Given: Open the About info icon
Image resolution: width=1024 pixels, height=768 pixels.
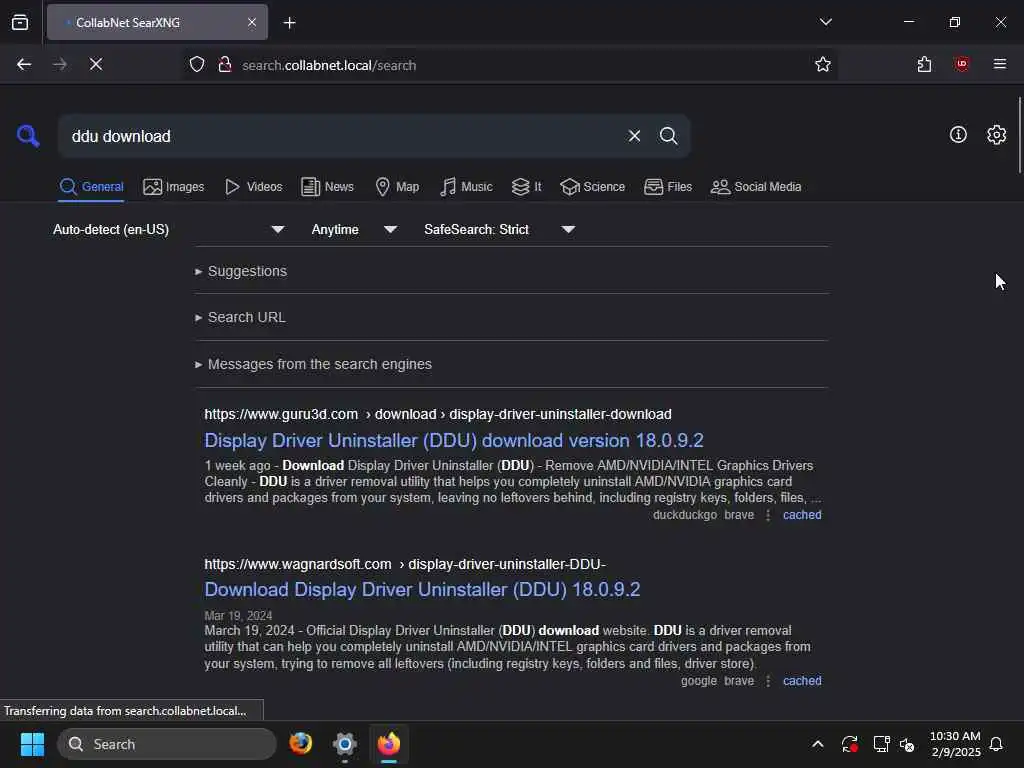Looking at the screenshot, I should [958, 135].
